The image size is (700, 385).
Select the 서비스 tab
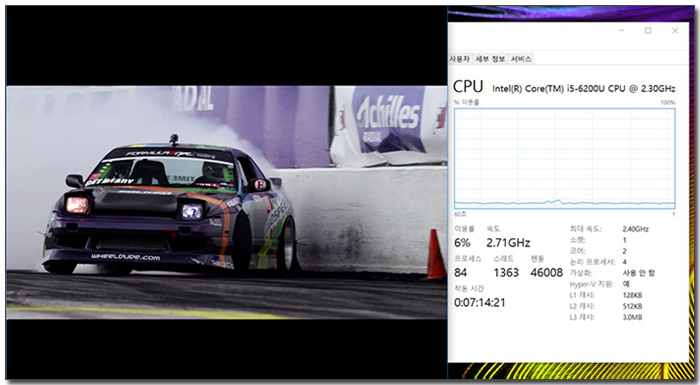(x=521, y=59)
